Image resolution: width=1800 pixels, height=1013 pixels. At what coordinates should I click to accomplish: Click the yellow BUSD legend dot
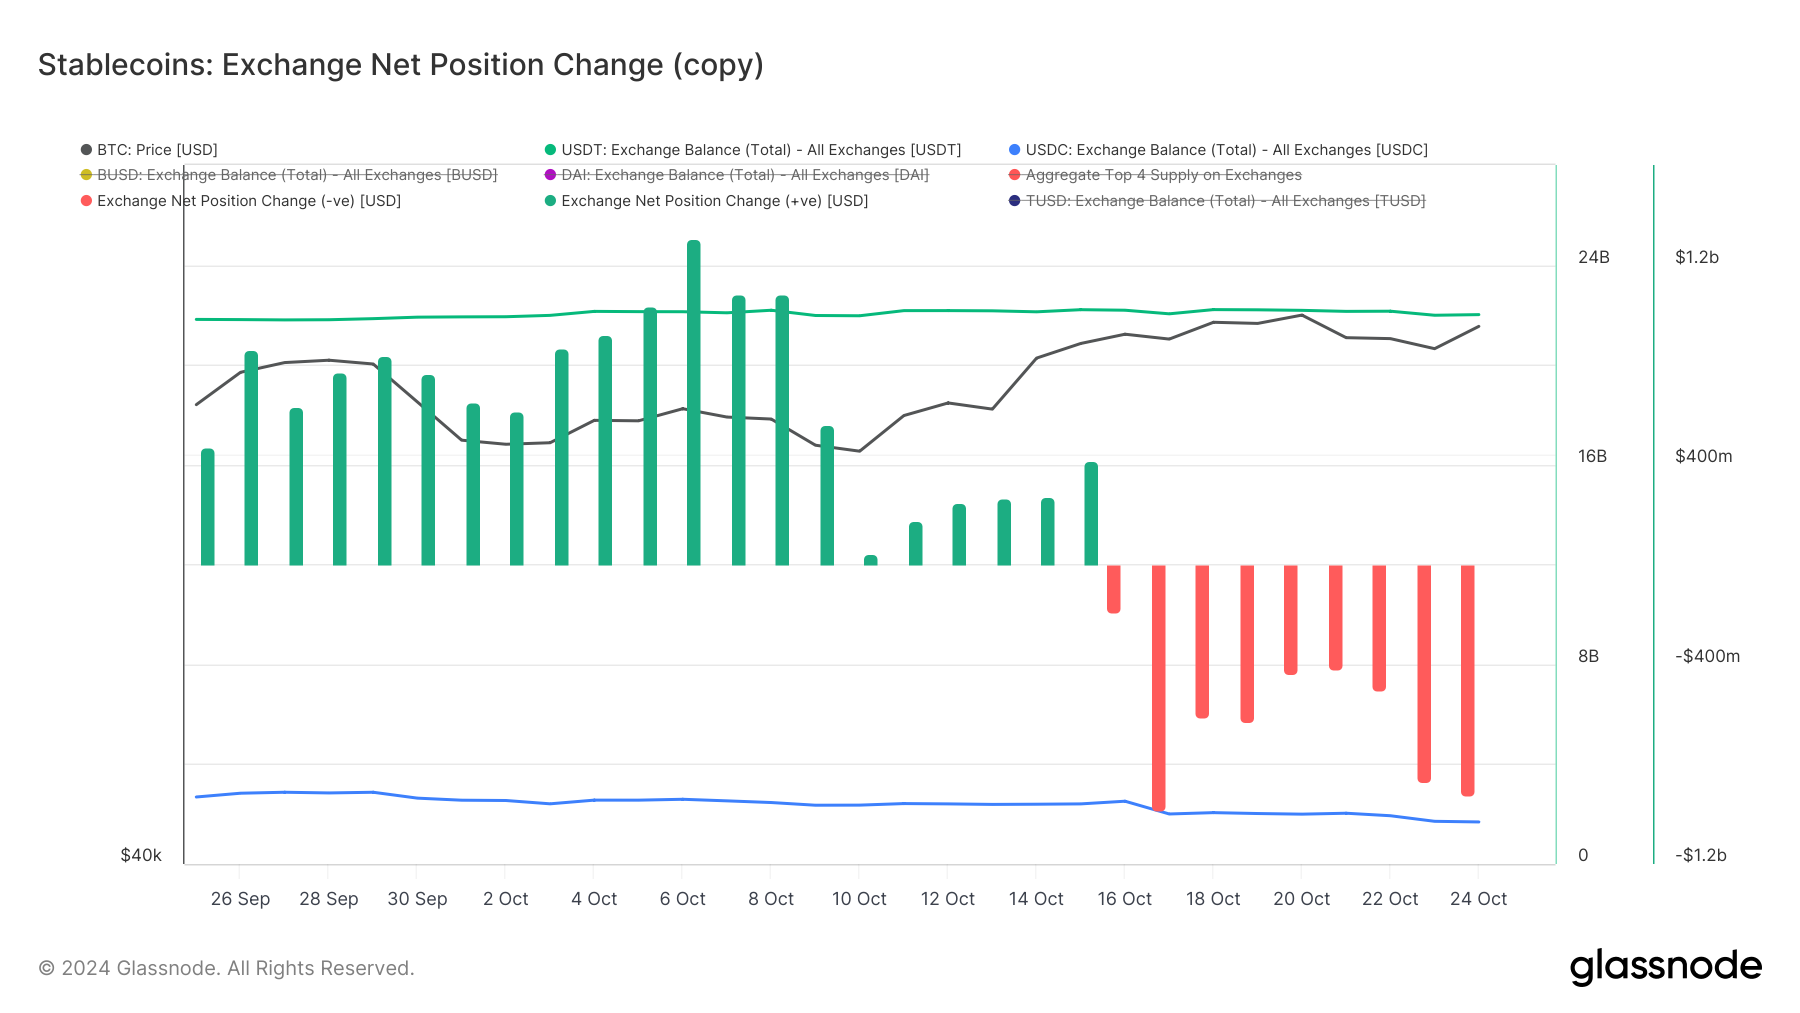point(87,175)
